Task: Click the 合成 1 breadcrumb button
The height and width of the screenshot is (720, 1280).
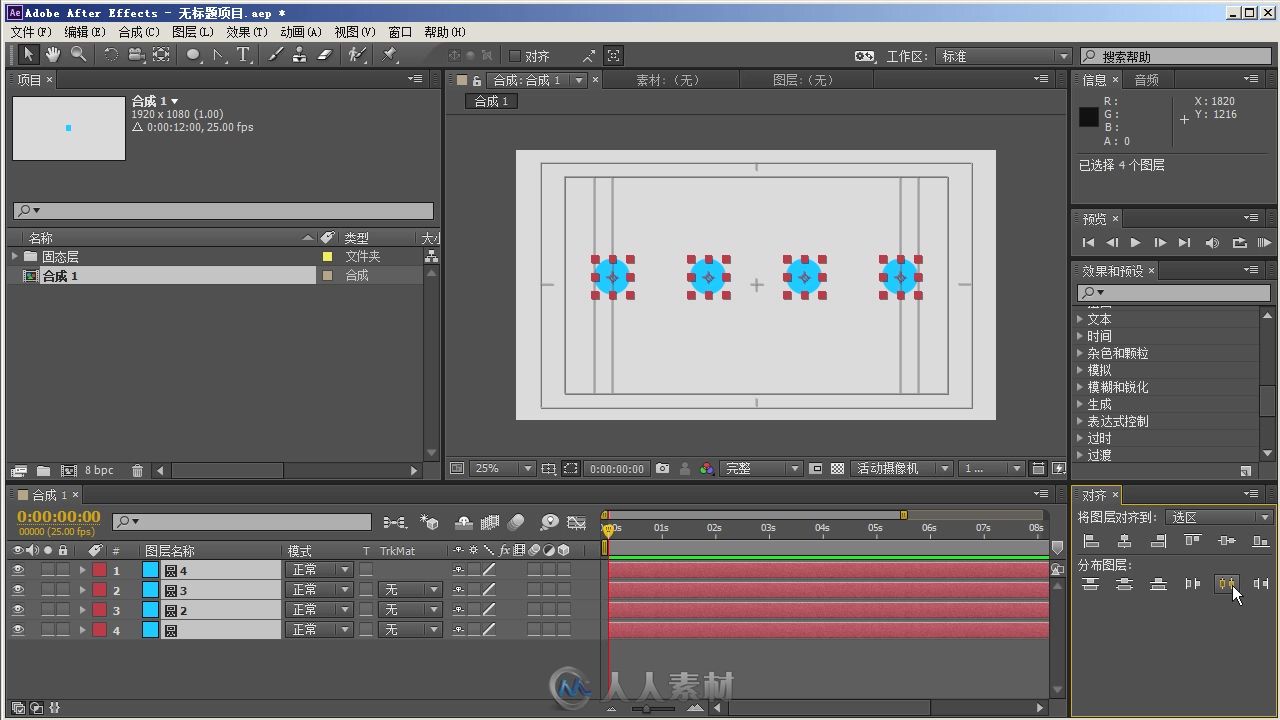Action: (x=491, y=101)
